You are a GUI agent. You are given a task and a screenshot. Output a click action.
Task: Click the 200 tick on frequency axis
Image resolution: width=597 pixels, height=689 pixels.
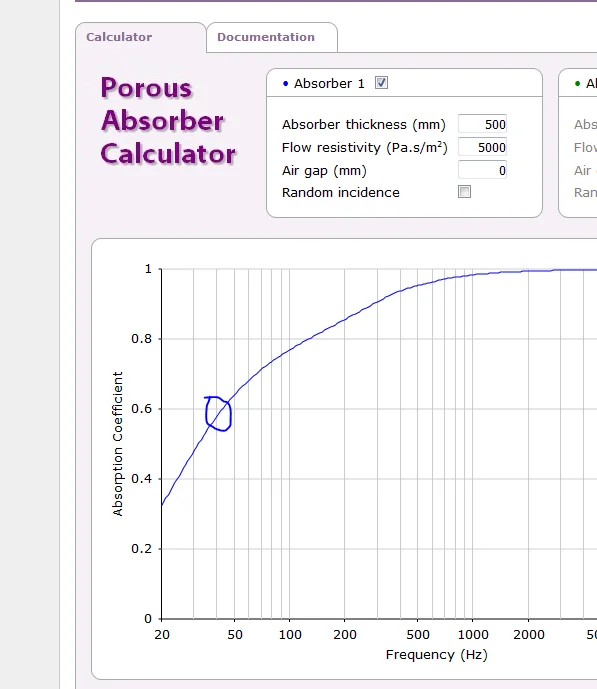click(x=345, y=635)
